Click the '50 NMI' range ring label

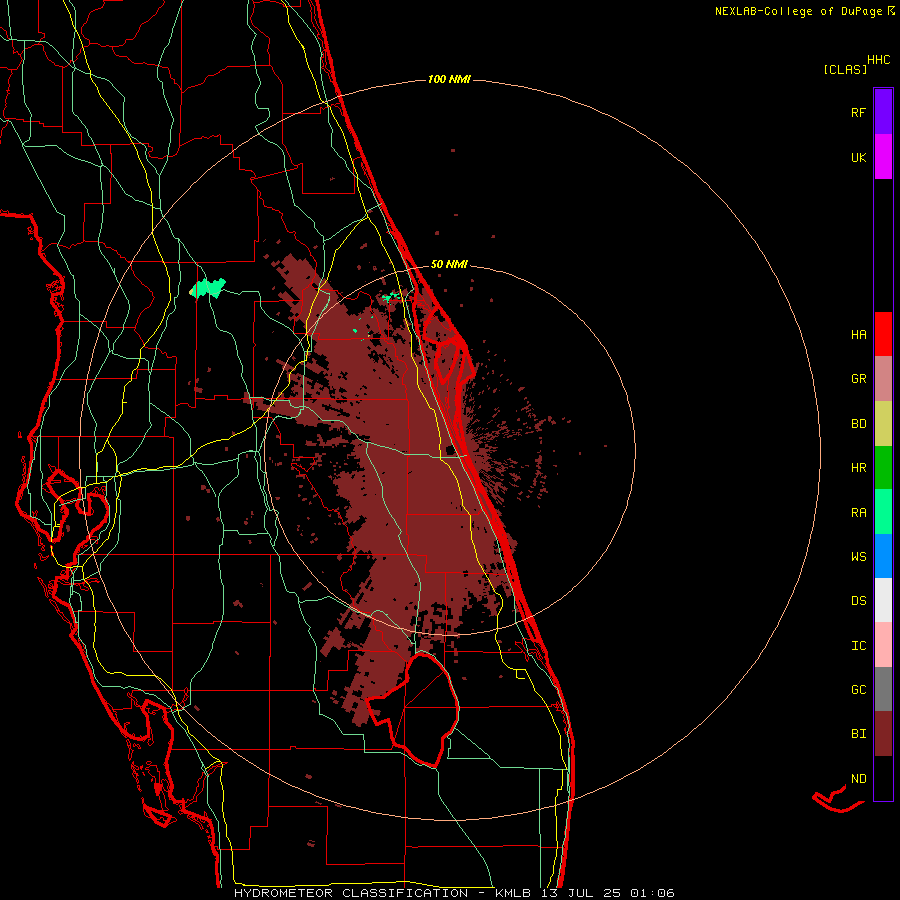pos(449,265)
